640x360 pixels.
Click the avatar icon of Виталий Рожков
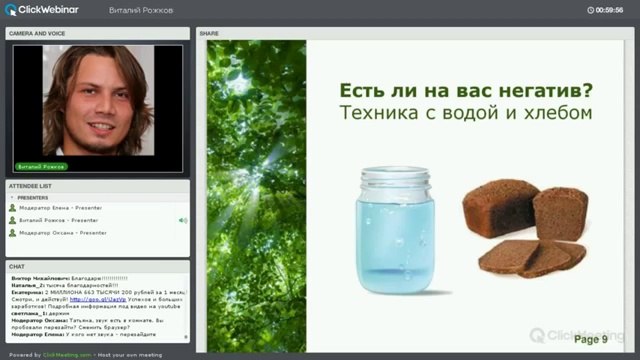(x=13, y=220)
